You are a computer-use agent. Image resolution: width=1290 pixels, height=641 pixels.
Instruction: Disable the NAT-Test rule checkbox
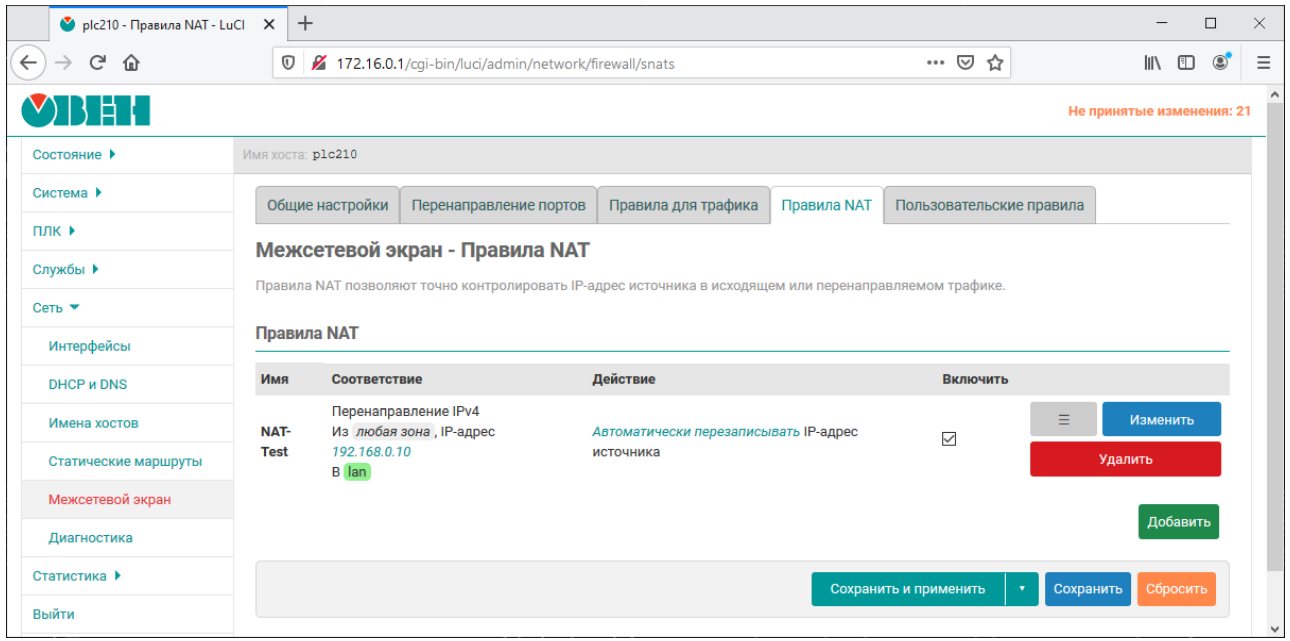949,439
